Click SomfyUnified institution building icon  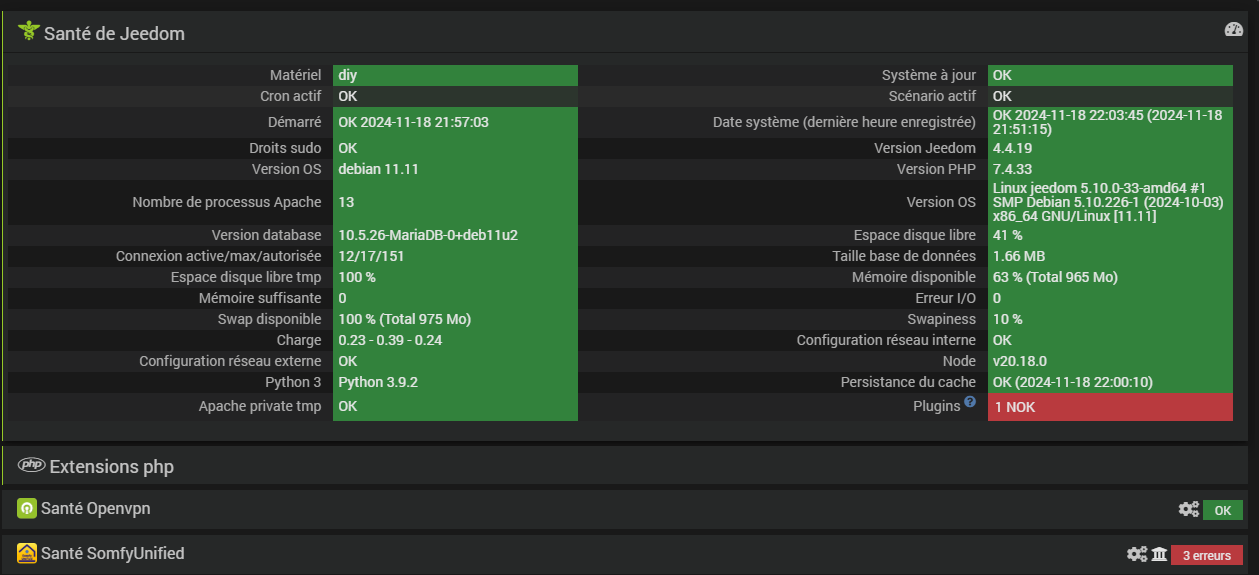click(1159, 554)
